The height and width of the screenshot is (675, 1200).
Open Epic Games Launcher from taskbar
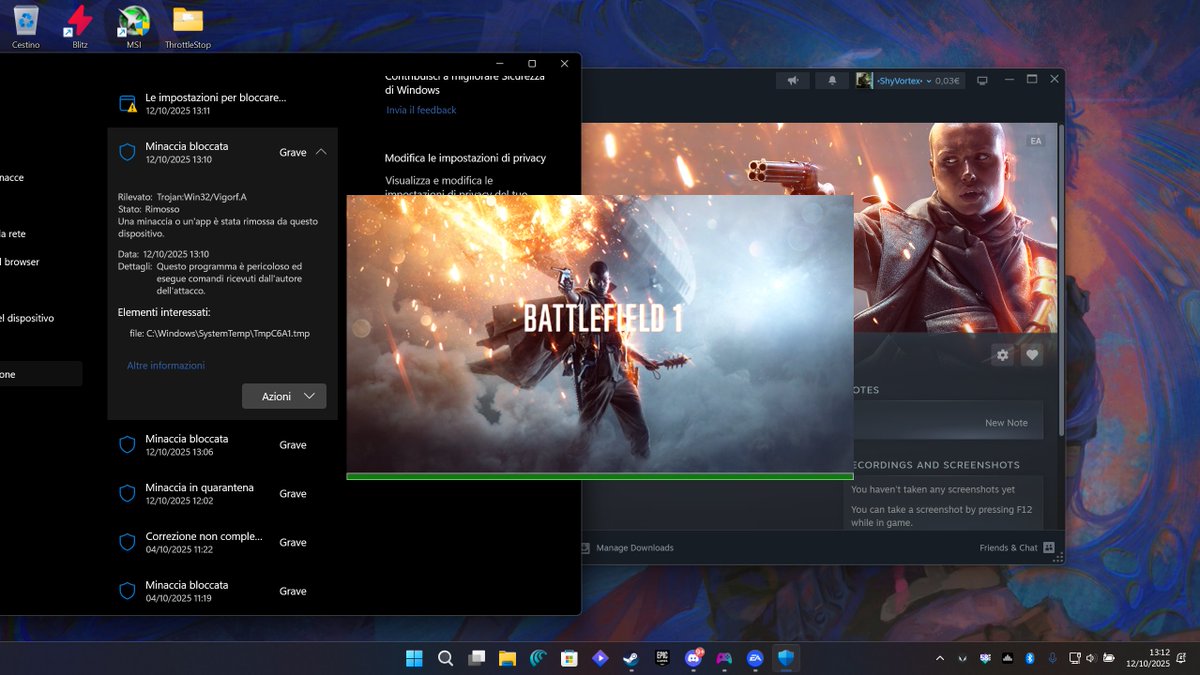[662, 658]
